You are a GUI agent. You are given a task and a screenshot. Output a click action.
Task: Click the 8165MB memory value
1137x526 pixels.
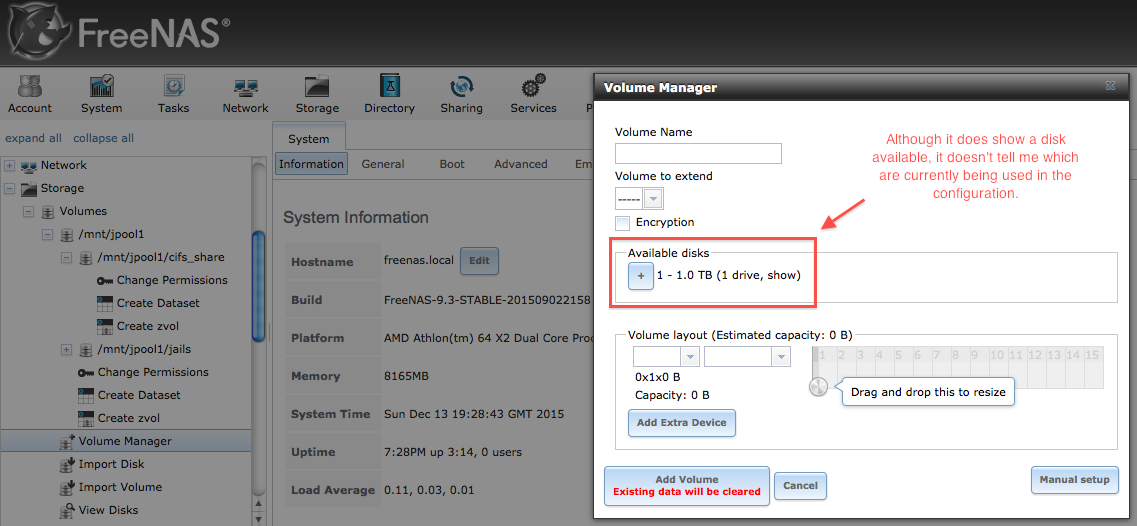coord(407,376)
